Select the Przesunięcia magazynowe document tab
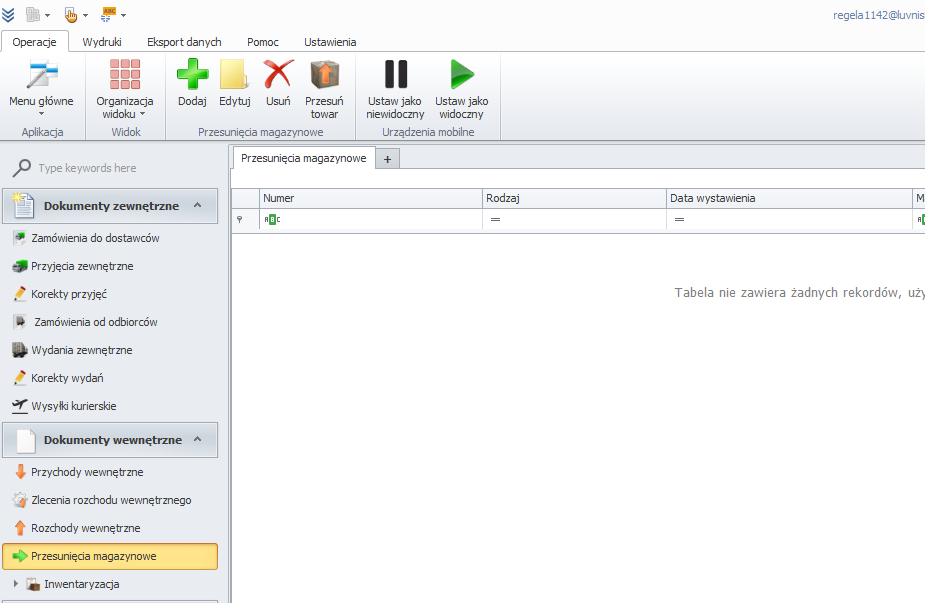 pos(304,158)
